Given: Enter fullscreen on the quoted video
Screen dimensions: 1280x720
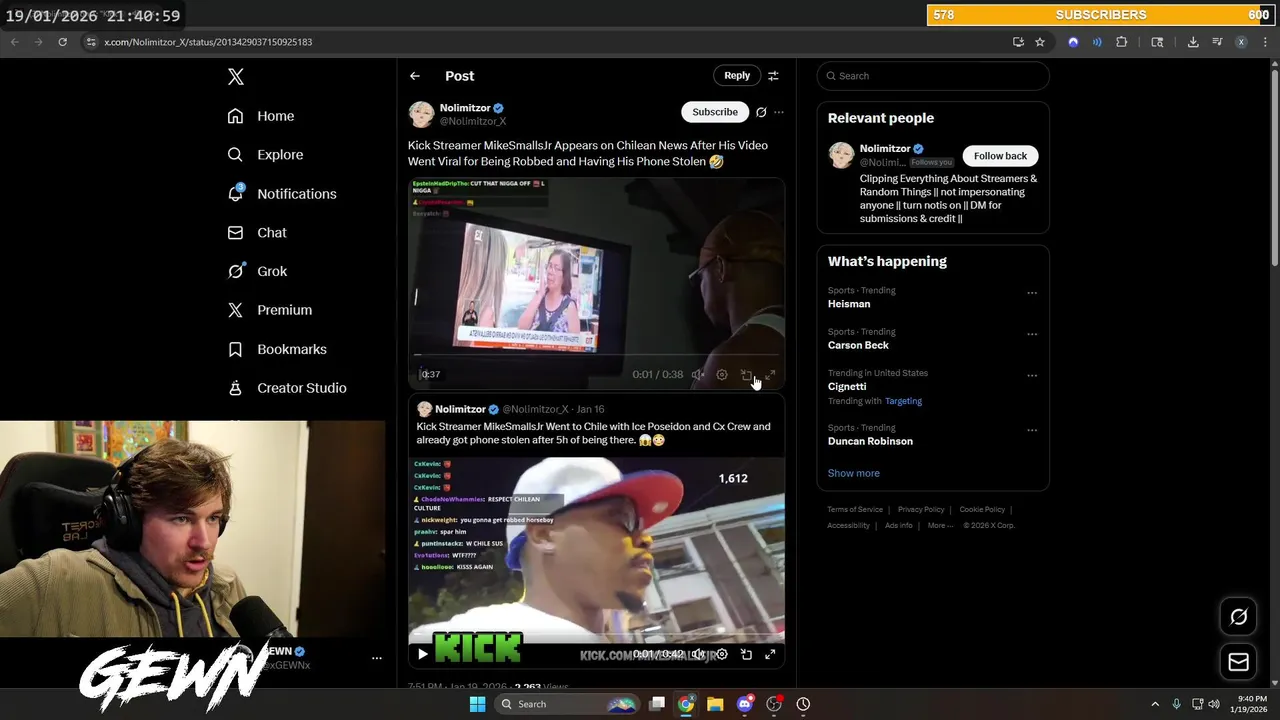Looking at the screenshot, I should coord(770,654).
